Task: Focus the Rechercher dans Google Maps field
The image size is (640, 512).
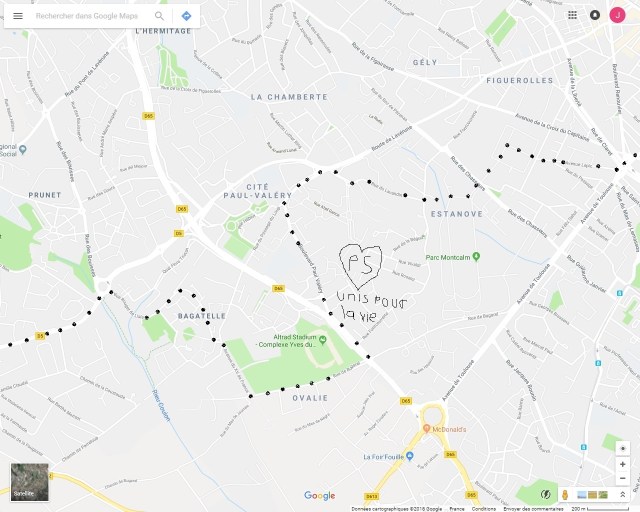Action: point(87,16)
